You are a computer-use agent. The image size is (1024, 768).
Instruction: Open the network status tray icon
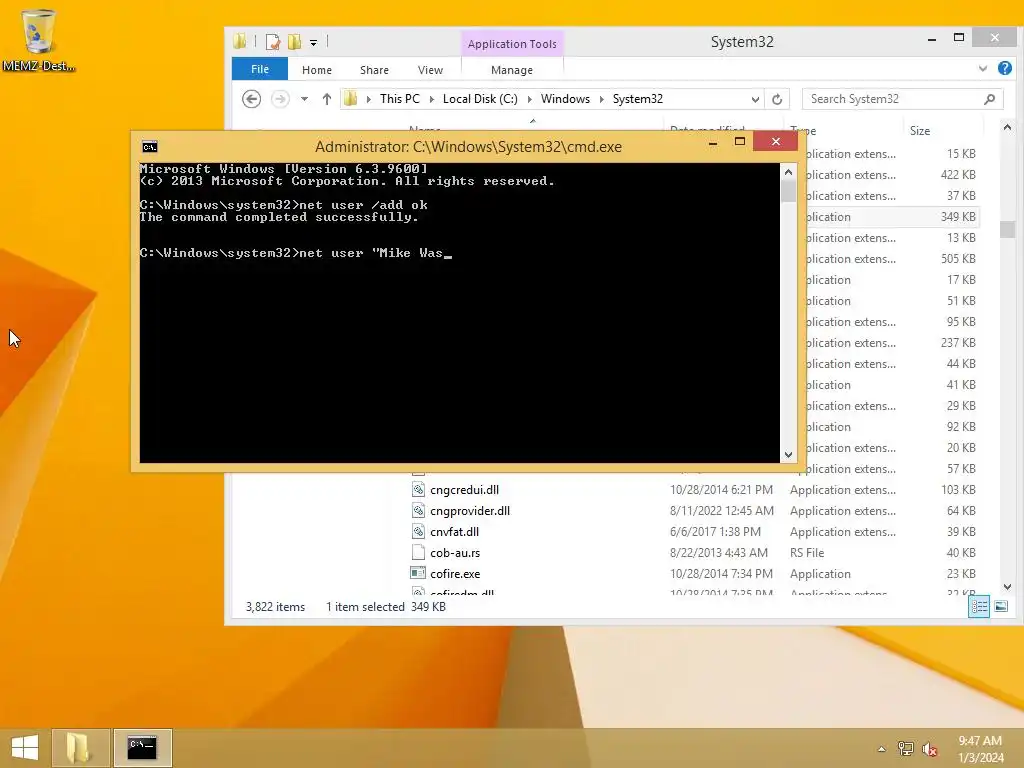905,748
